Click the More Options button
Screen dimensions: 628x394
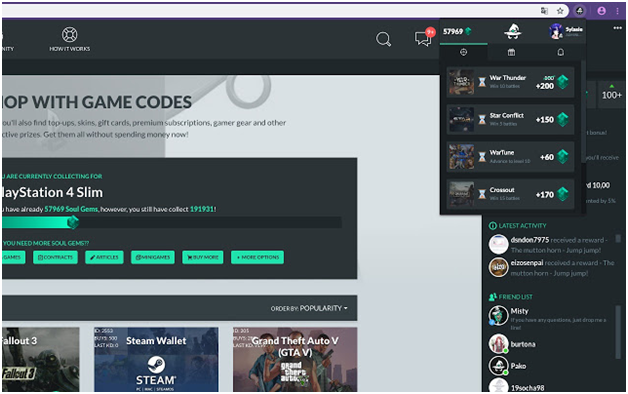257,257
